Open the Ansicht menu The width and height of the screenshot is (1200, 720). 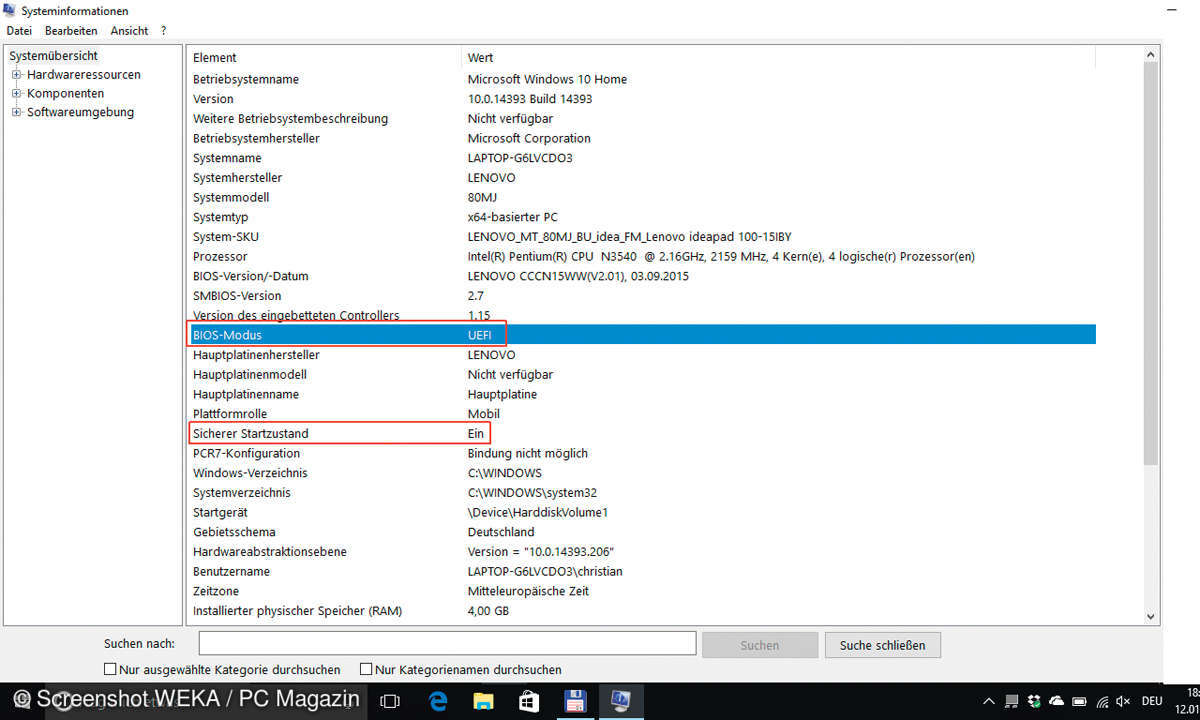(129, 31)
